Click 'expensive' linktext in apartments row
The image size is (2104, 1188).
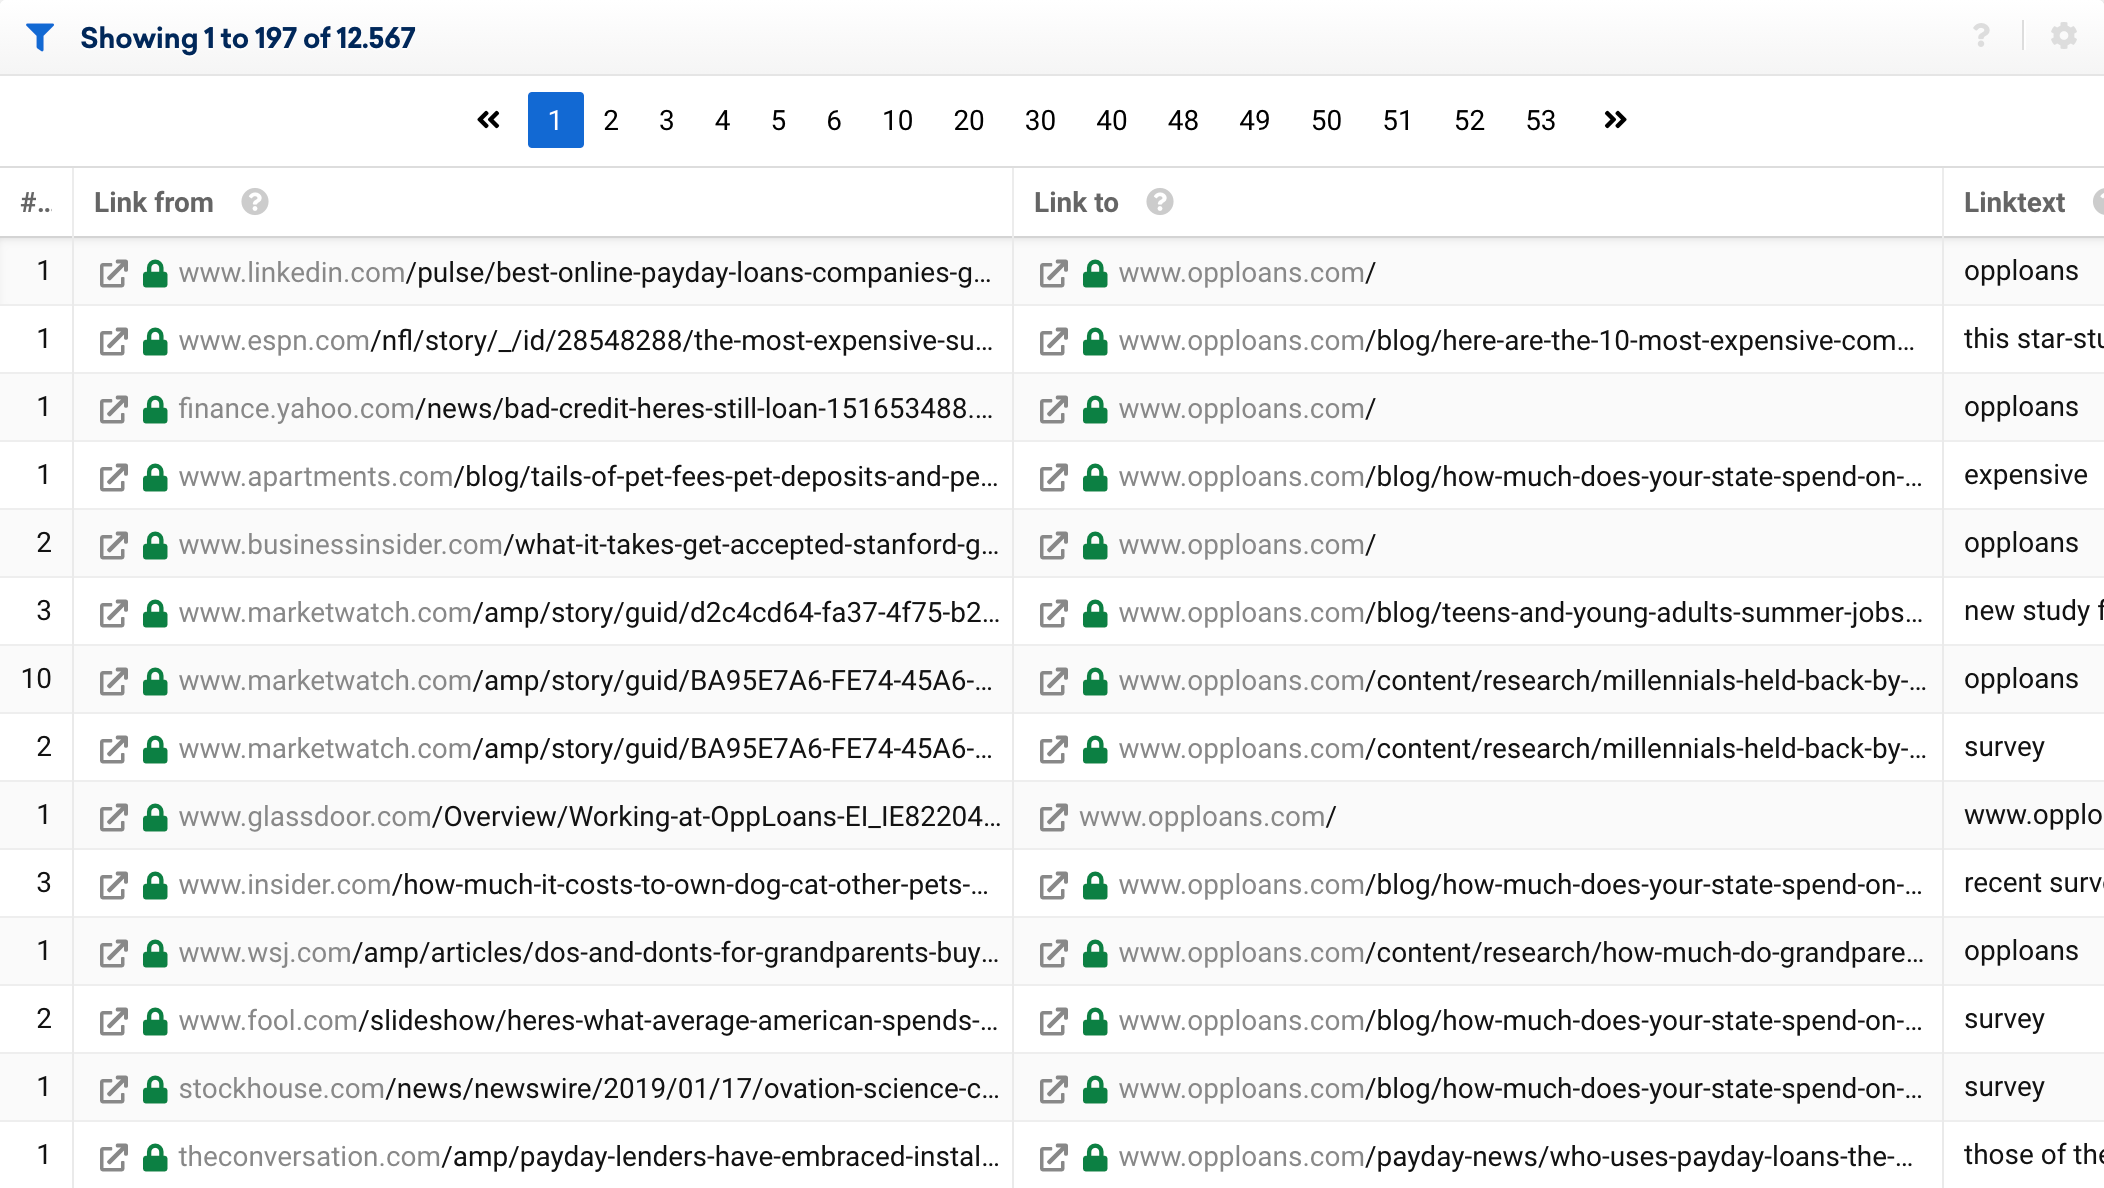(x=2026, y=475)
